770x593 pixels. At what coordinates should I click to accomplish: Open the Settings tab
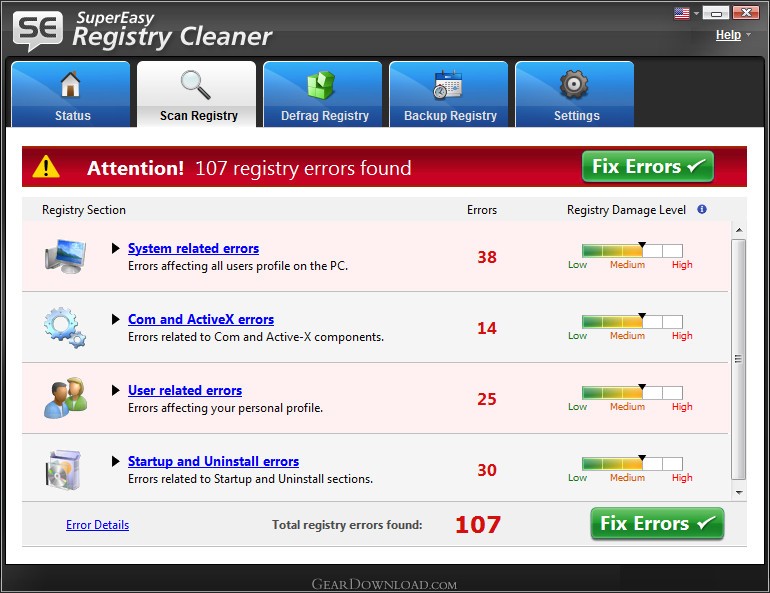[x=575, y=94]
